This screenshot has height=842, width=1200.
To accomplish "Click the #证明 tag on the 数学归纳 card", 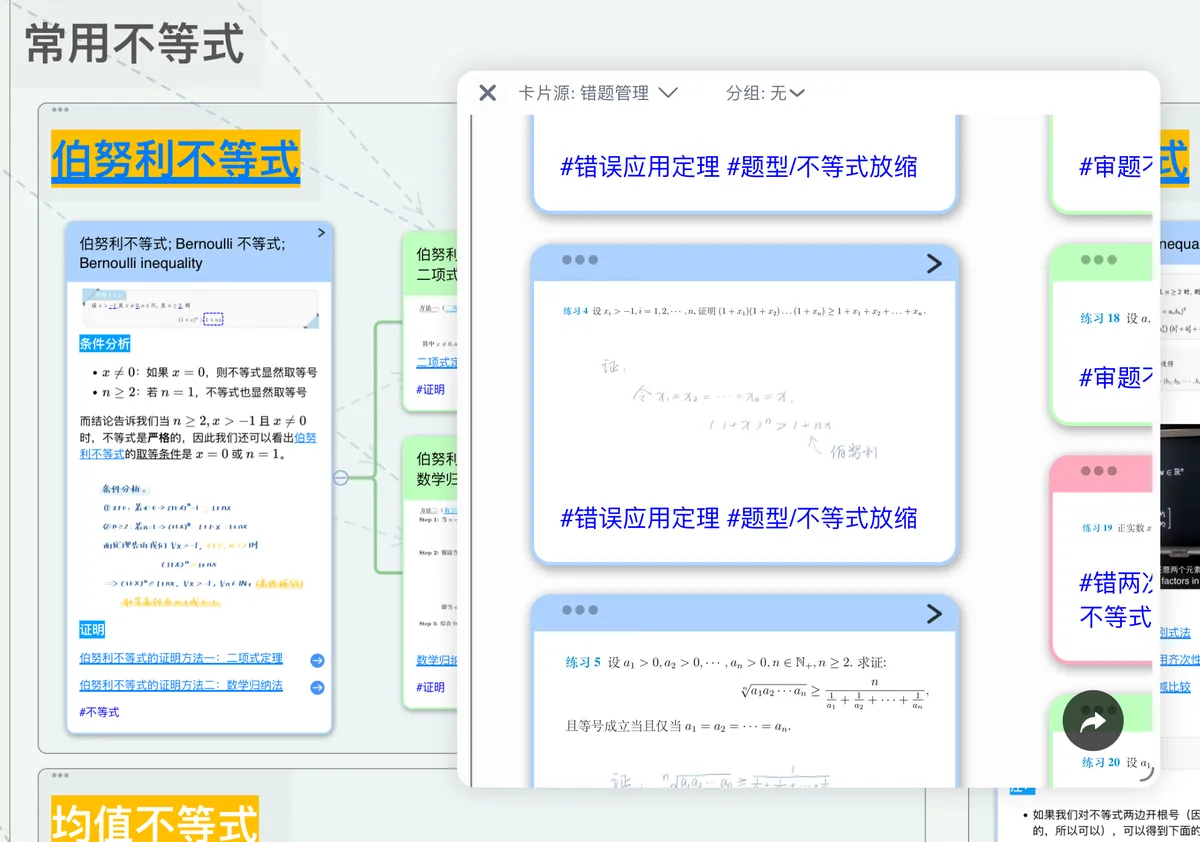I will (x=431, y=687).
